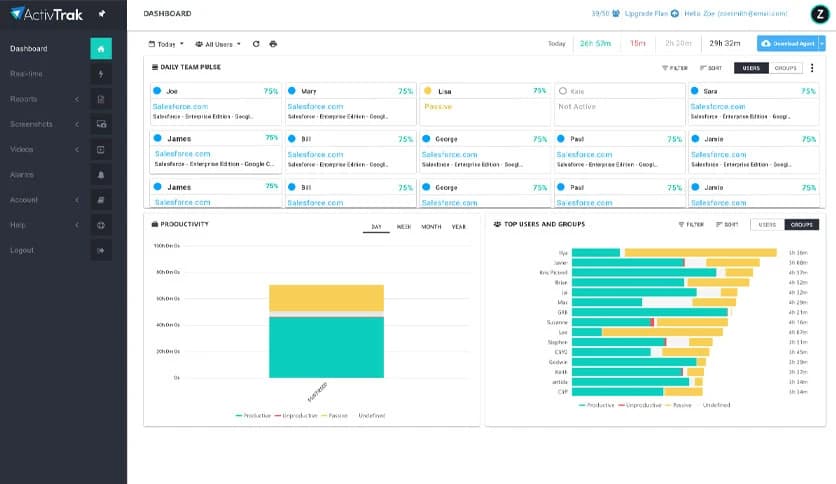Pin the sidebar with the pushpin icon
The width and height of the screenshot is (836, 484).
pos(101,14)
